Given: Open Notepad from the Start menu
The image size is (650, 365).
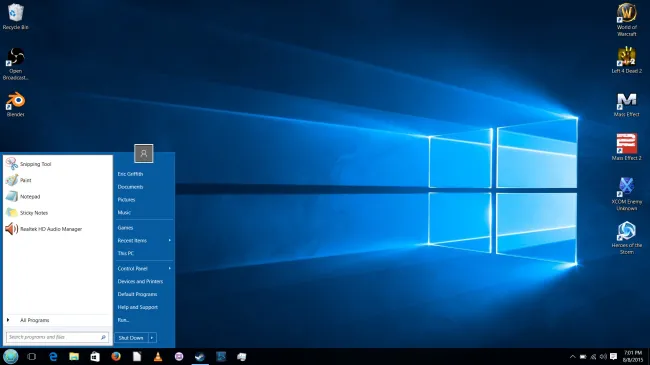Looking at the screenshot, I should pyautogui.click(x=57, y=197).
